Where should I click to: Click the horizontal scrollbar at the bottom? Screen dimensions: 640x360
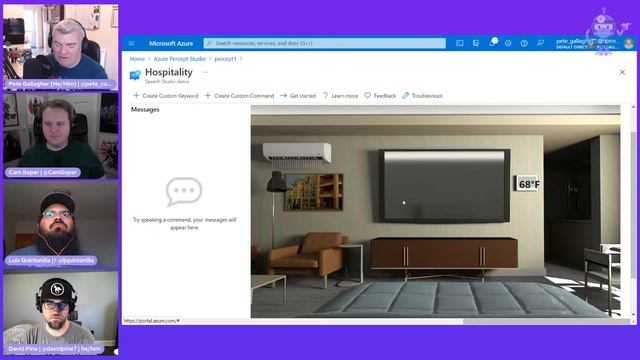pos(546,321)
